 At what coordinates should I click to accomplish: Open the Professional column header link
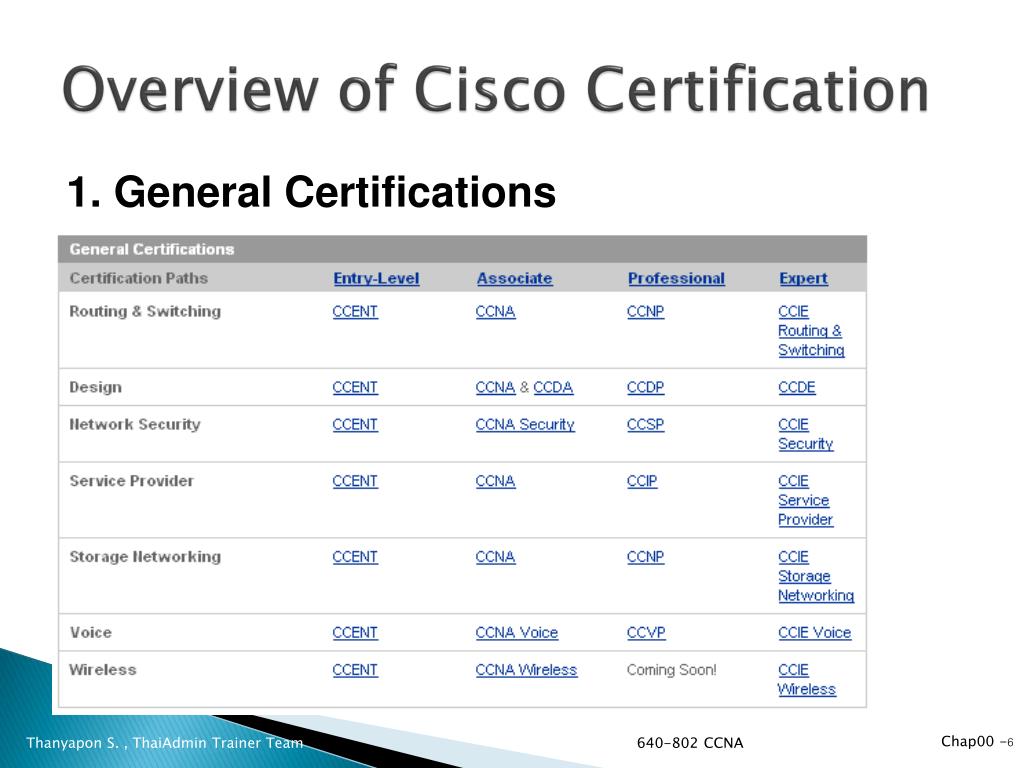677,279
